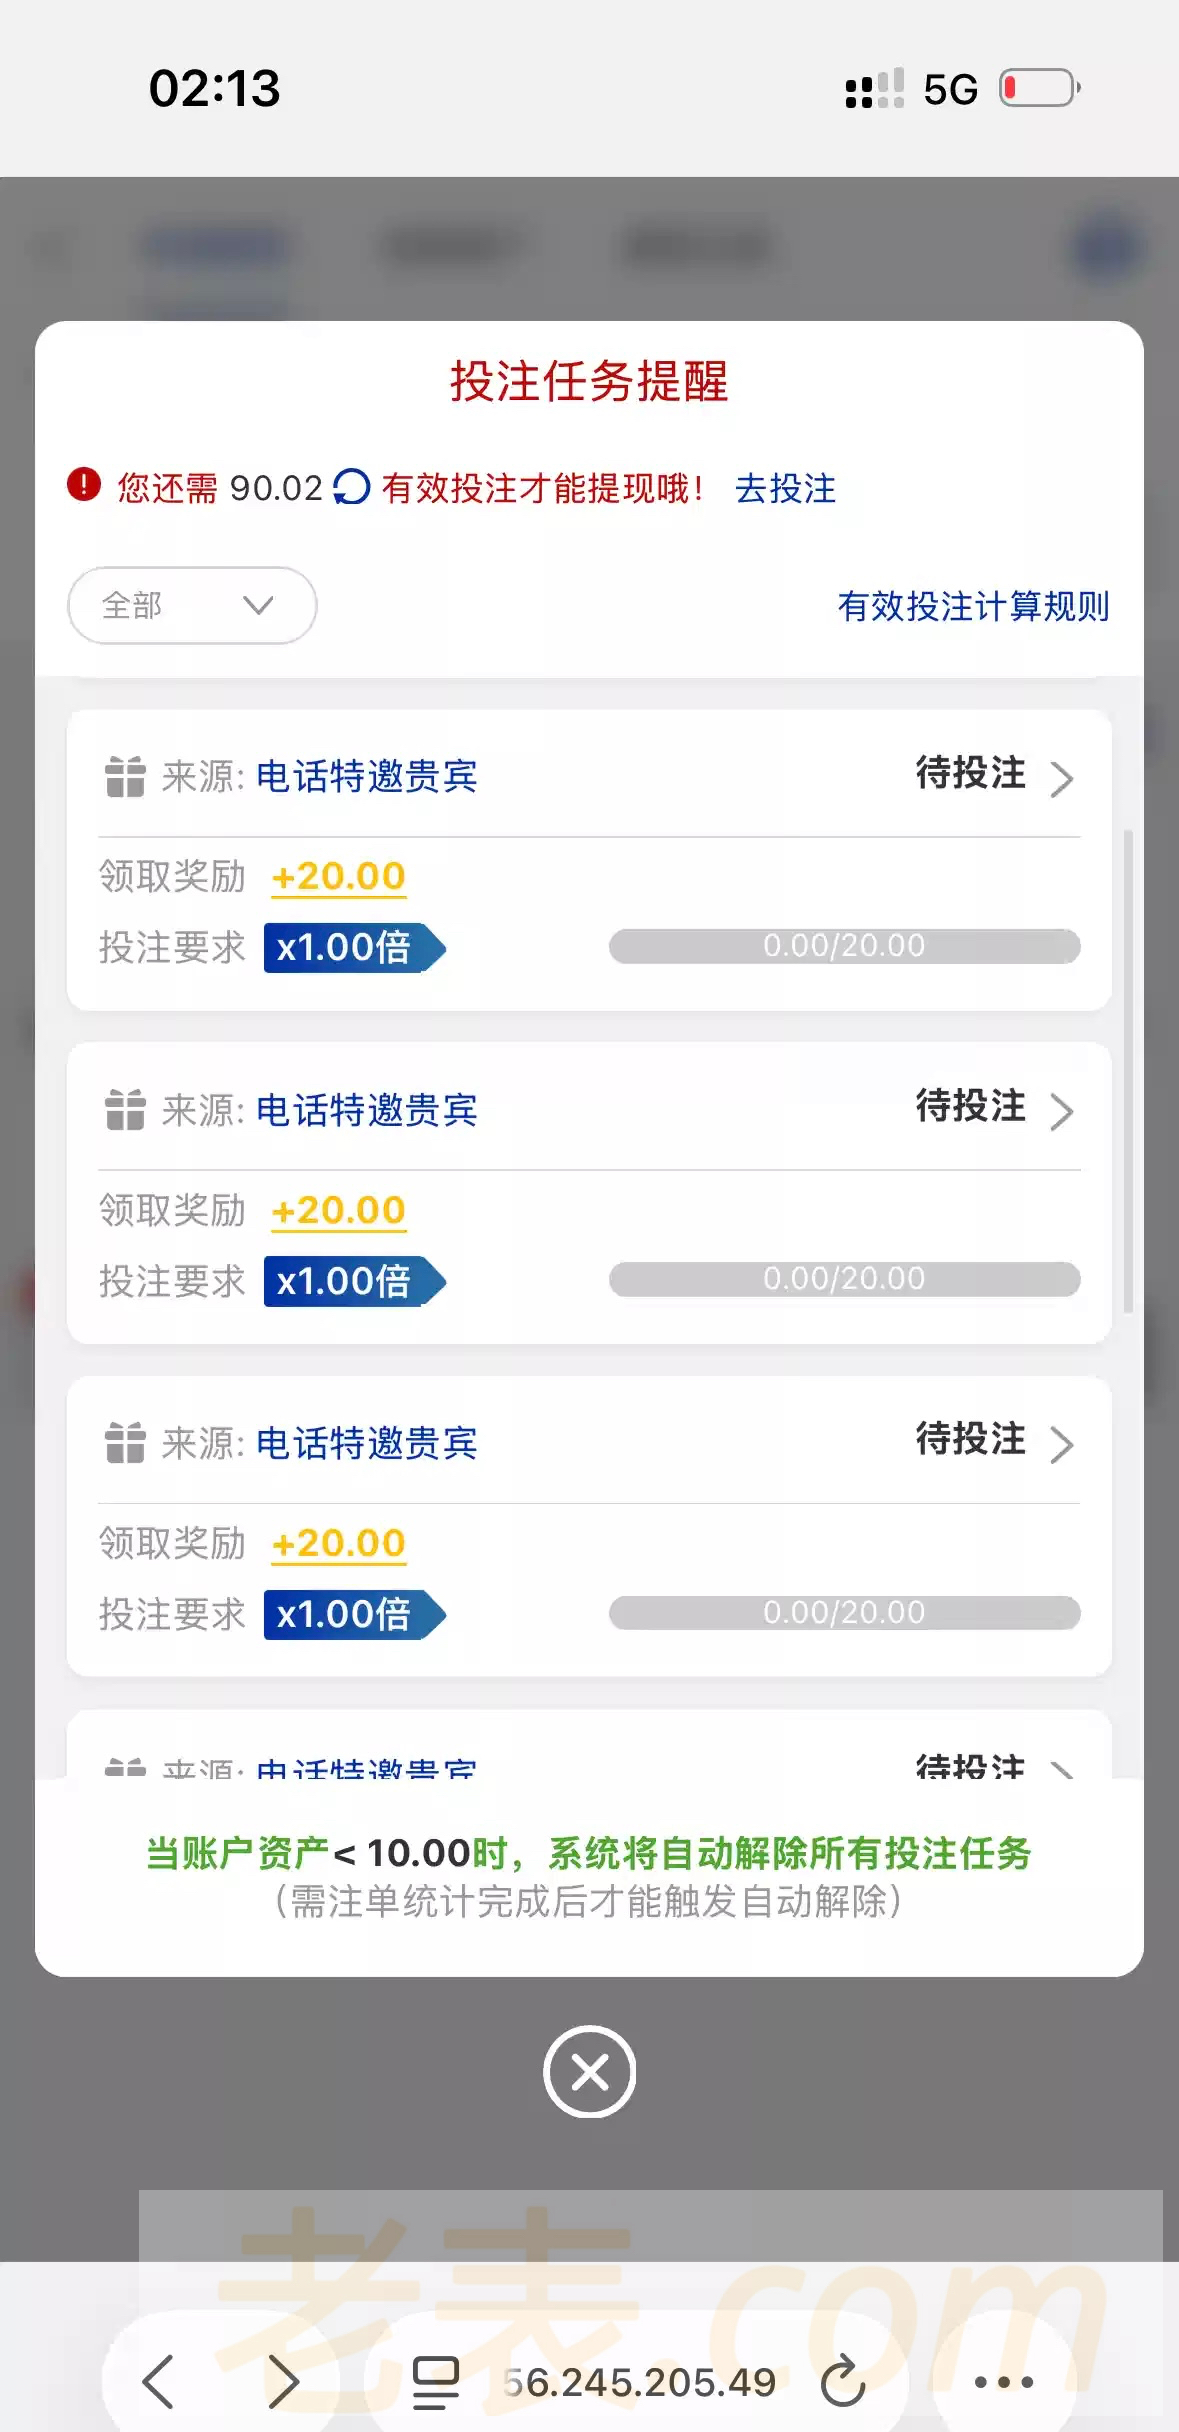Expand the first 待投注 task chevron
Screen dimensions: 1179x2432
tap(1062, 778)
